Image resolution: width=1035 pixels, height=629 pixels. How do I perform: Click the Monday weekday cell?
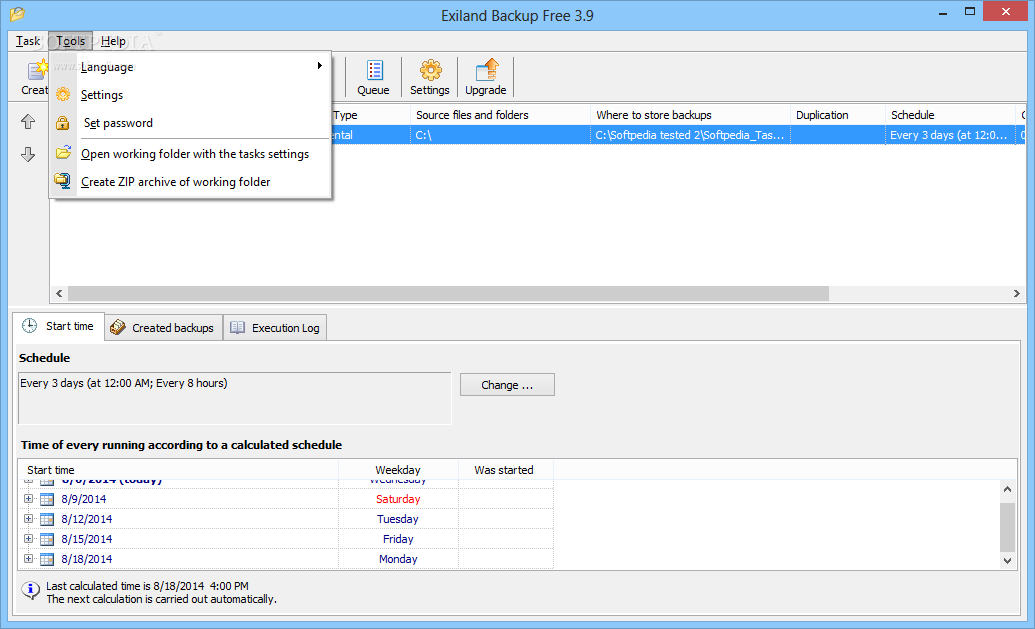(x=398, y=558)
